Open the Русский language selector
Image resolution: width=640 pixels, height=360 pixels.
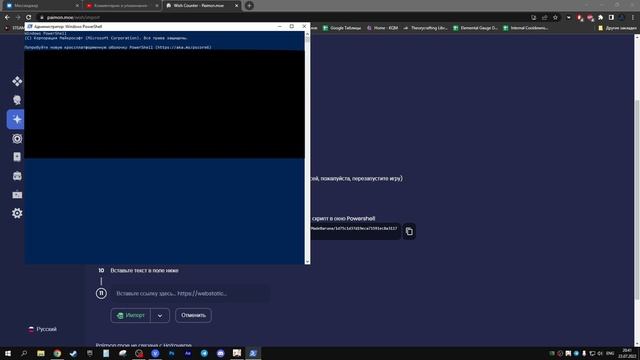click(42, 329)
